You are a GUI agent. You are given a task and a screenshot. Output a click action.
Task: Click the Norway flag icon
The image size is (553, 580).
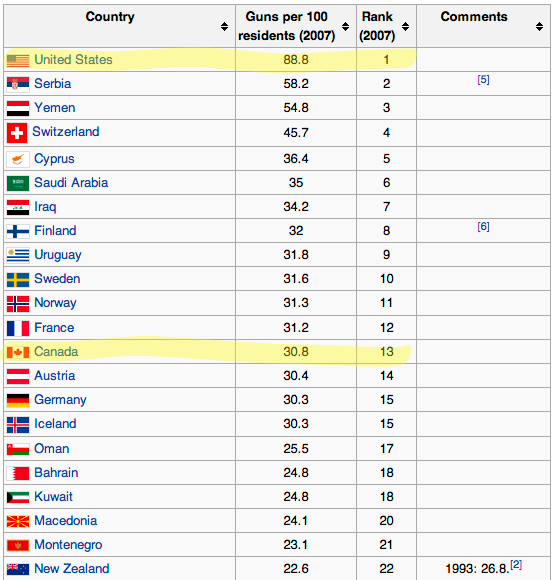pyautogui.click(x=18, y=304)
